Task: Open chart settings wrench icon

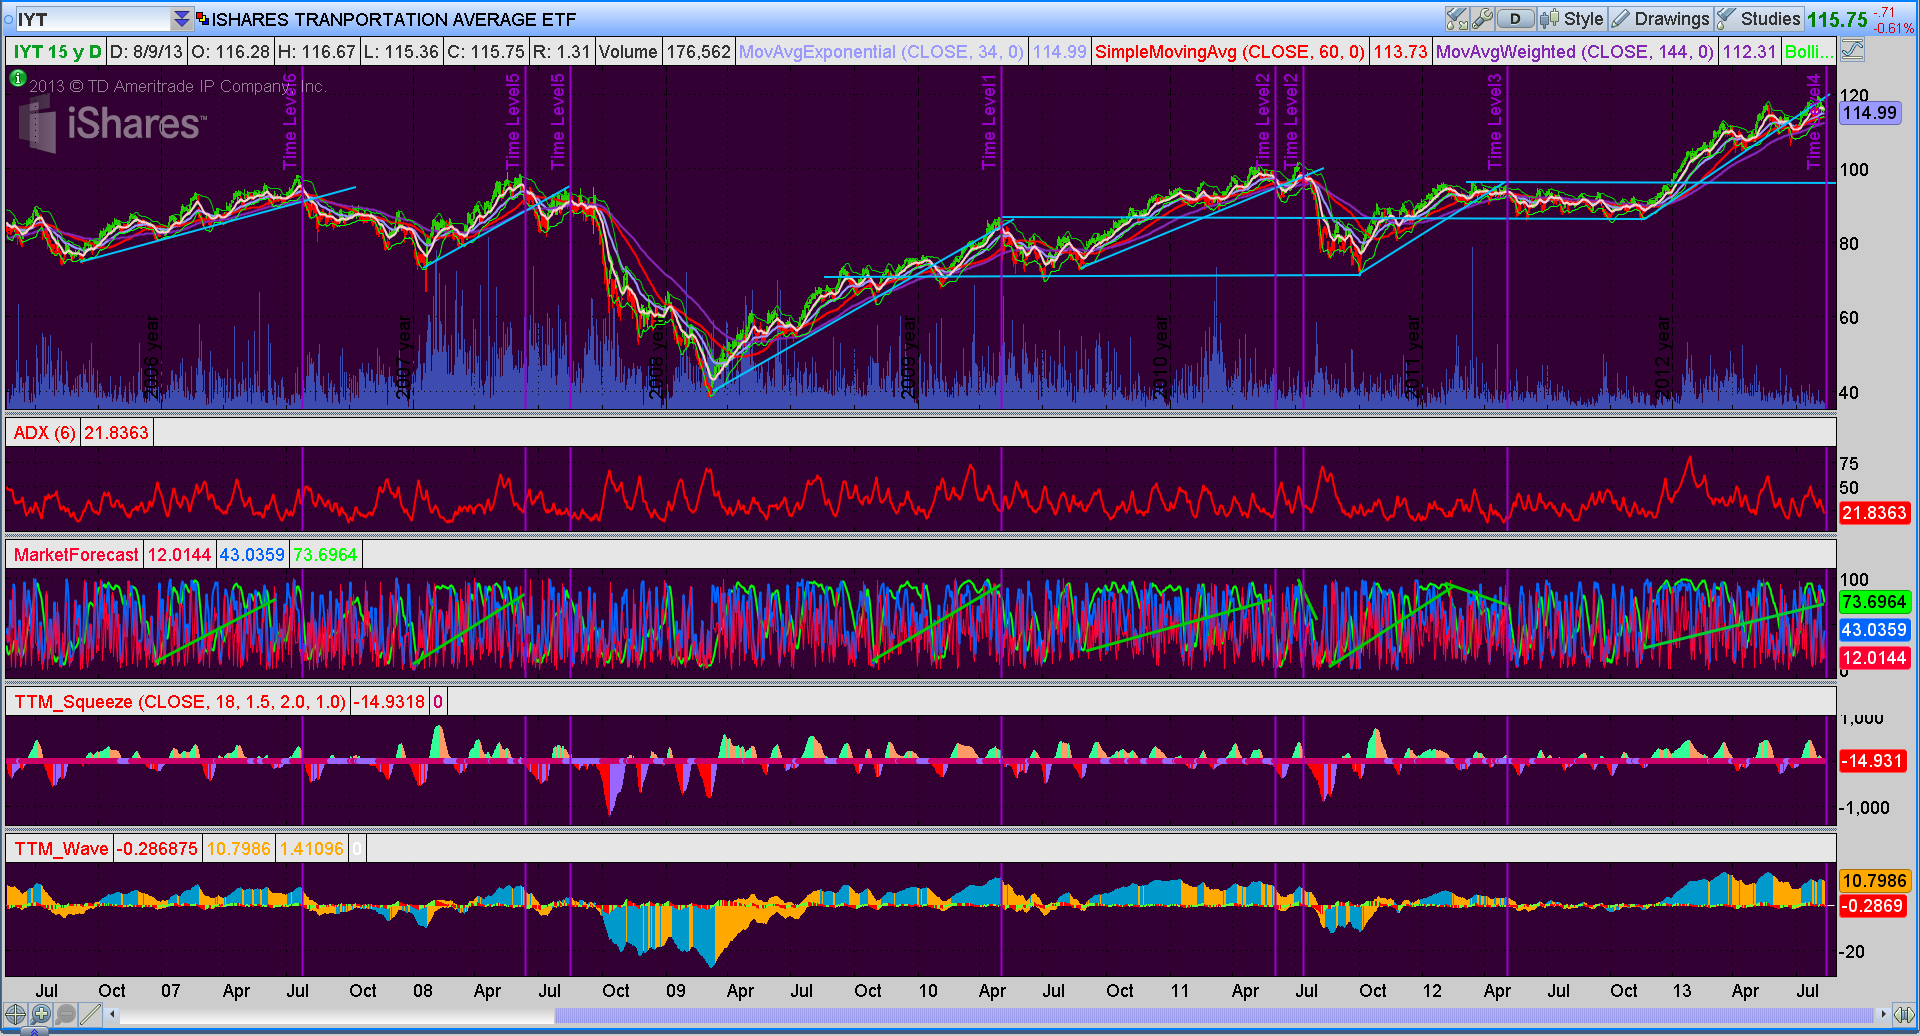Action: [1482, 19]
